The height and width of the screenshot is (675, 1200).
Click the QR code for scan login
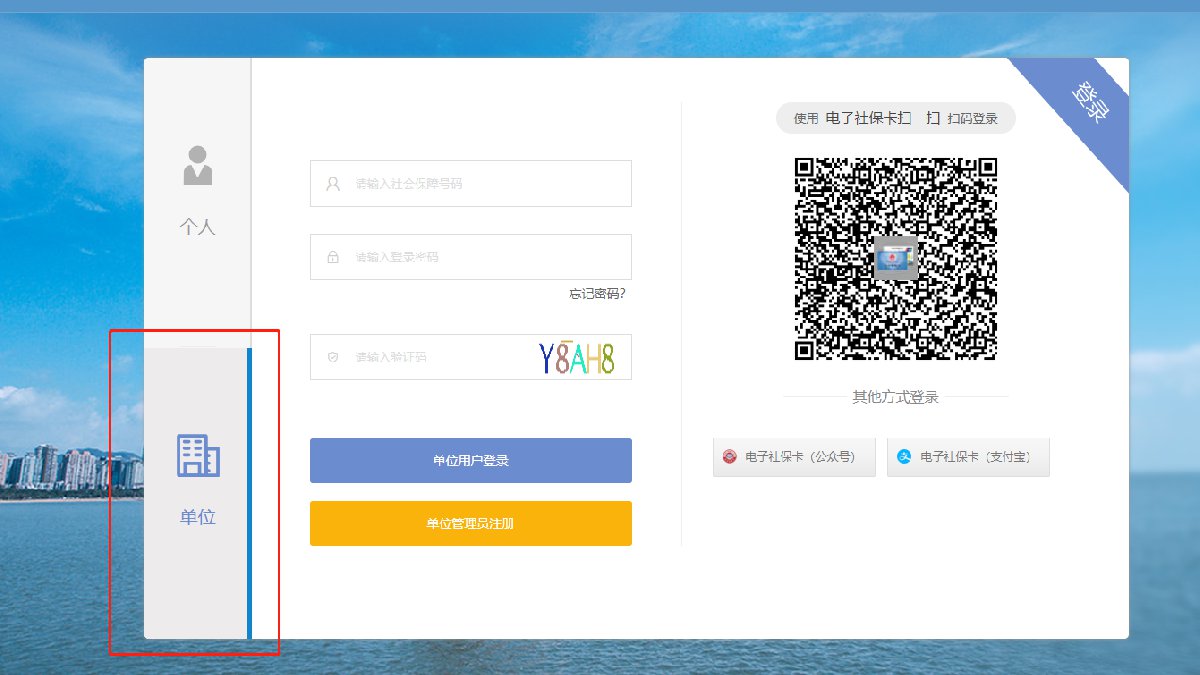click(x=896, y=259)
